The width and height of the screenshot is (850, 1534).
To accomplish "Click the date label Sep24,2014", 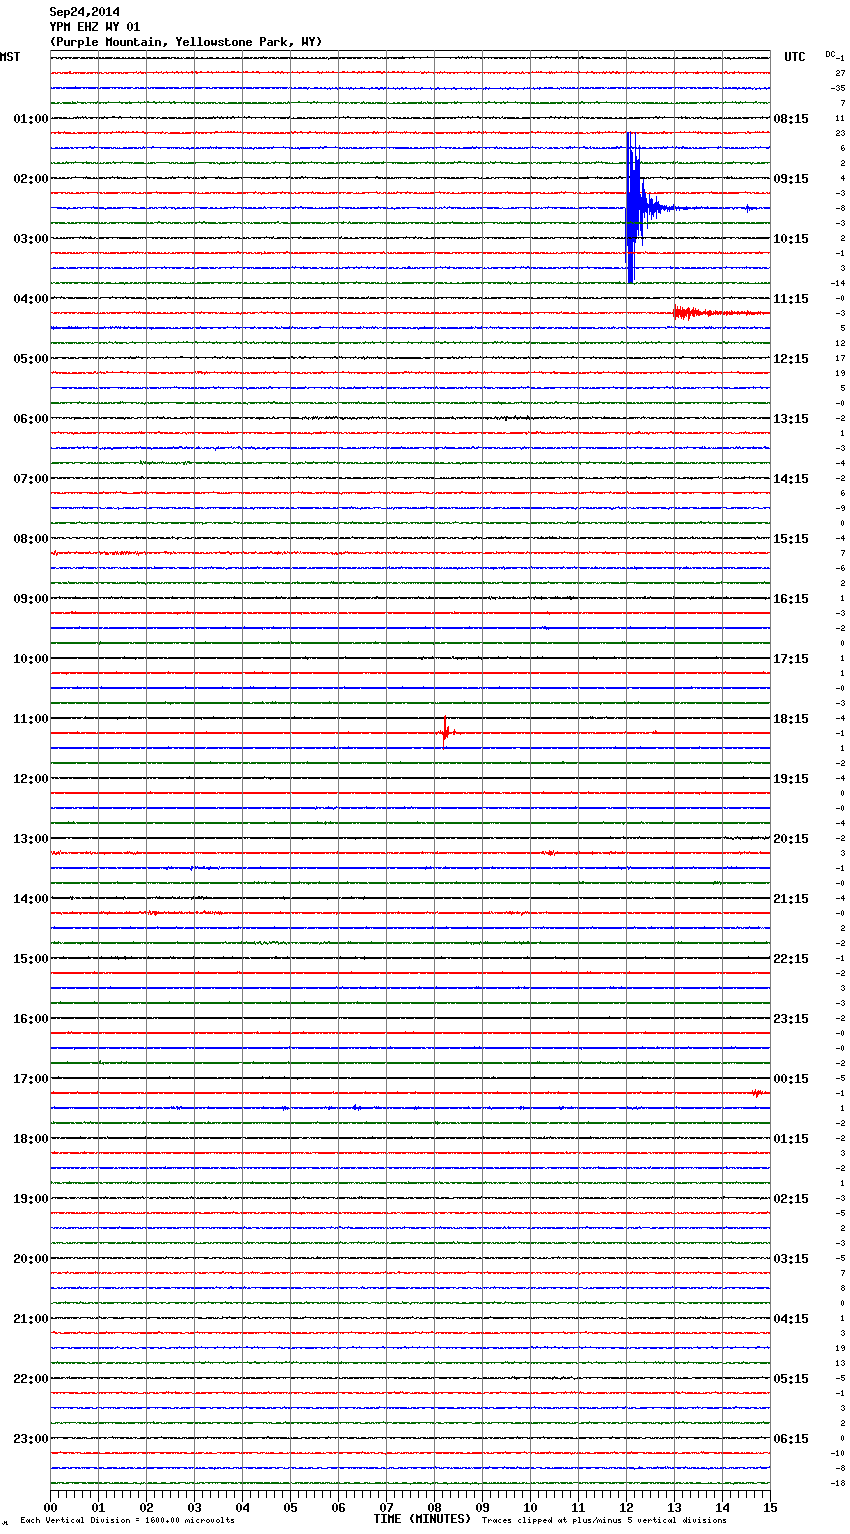I will pos(84,12).
